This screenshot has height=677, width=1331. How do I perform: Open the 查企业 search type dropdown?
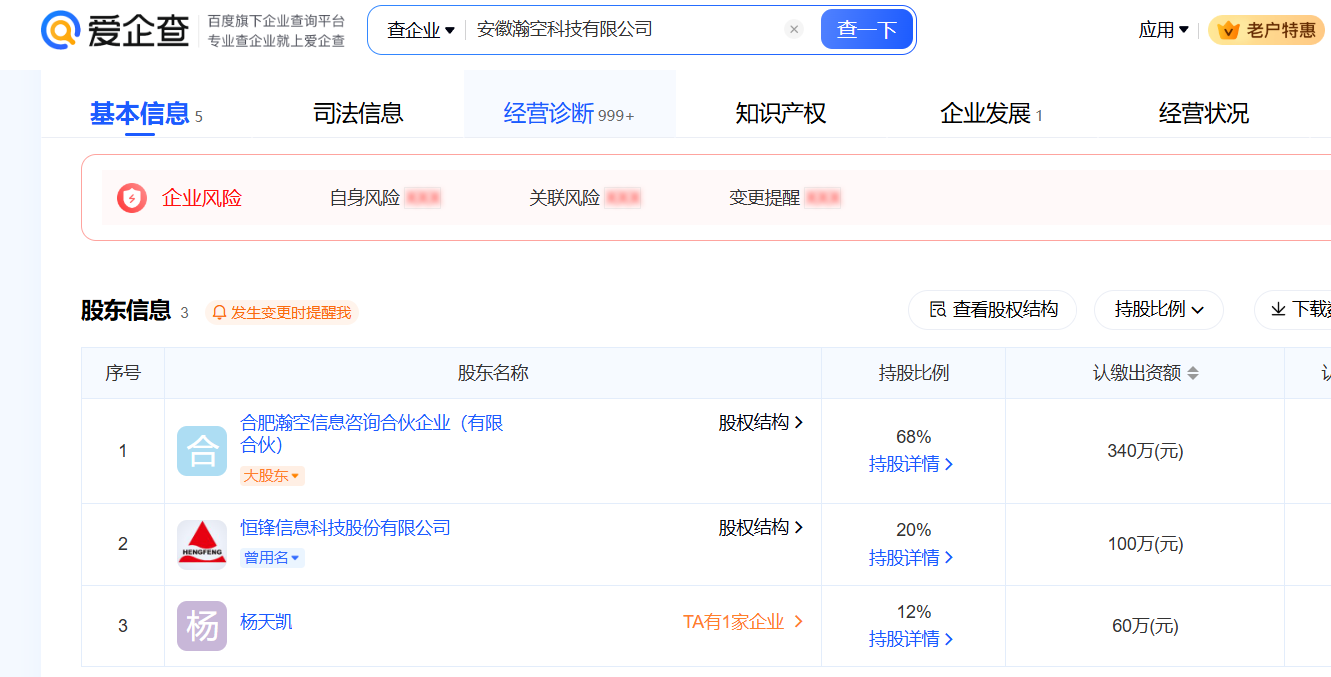pyautogui.click(x=421, y=30)
